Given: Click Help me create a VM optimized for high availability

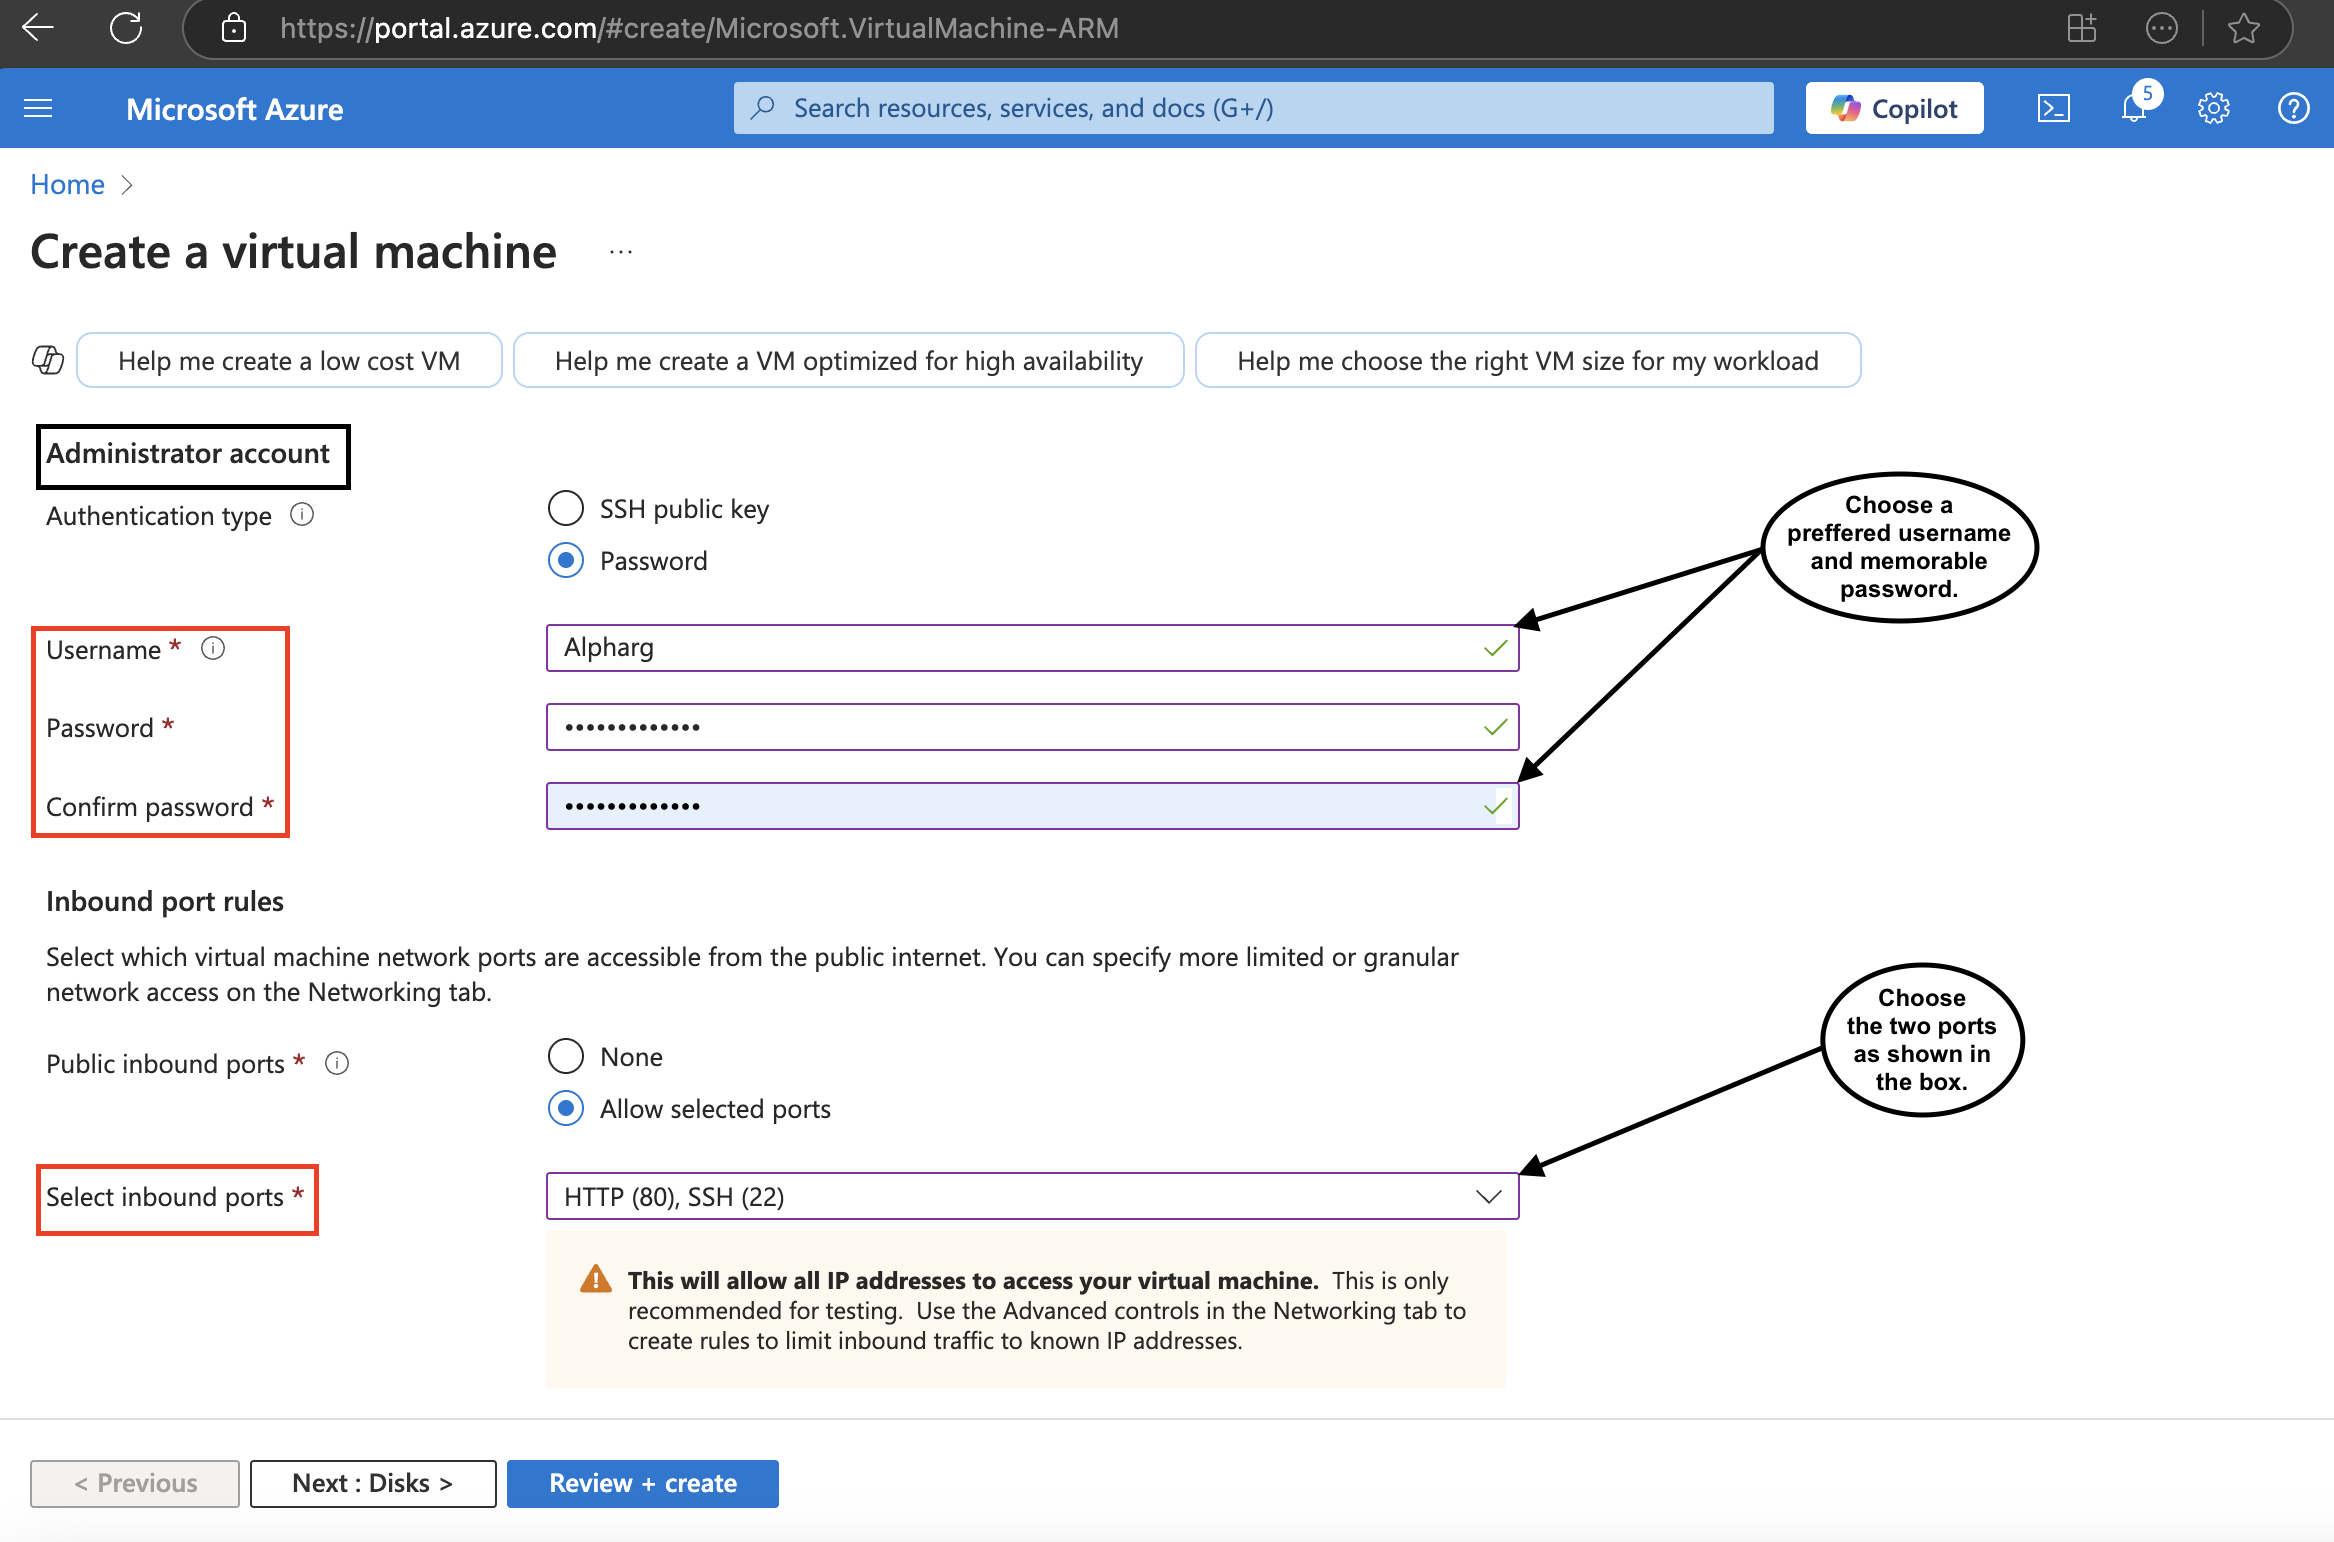Looking at the screenshot, I should [x=848, y=360].
